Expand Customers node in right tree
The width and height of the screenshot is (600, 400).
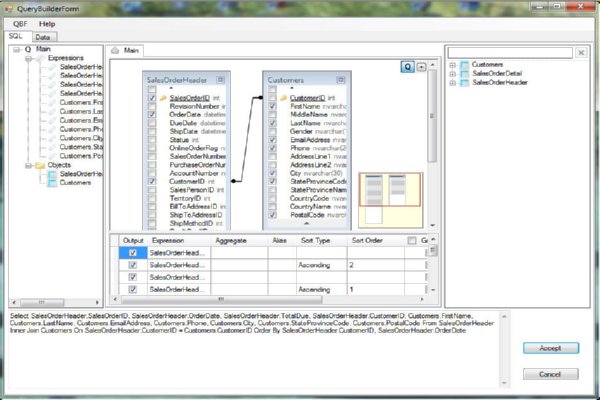coord(453,65)
